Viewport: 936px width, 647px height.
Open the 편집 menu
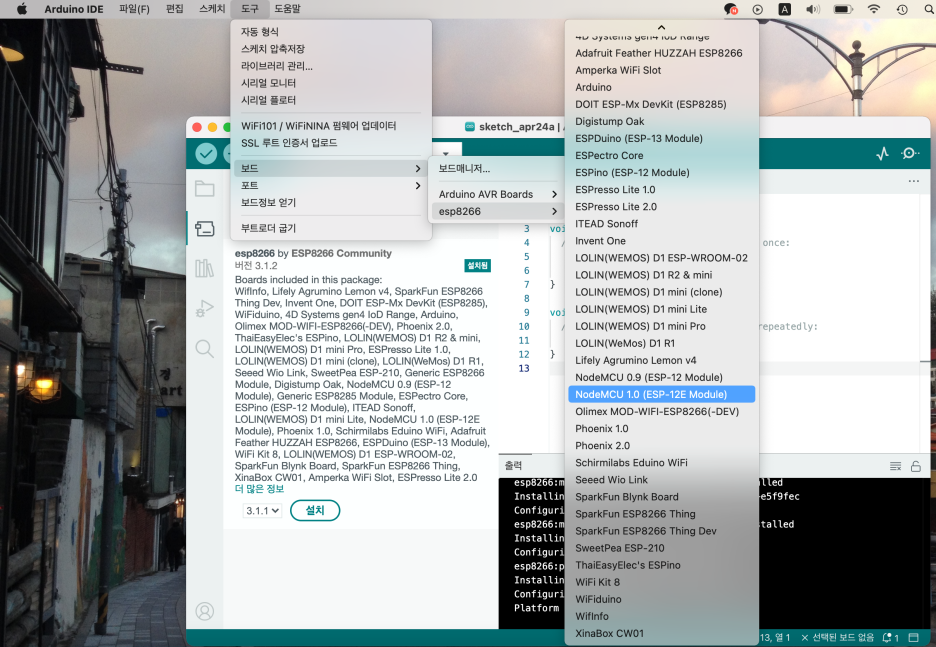click(x=174, y=9)
